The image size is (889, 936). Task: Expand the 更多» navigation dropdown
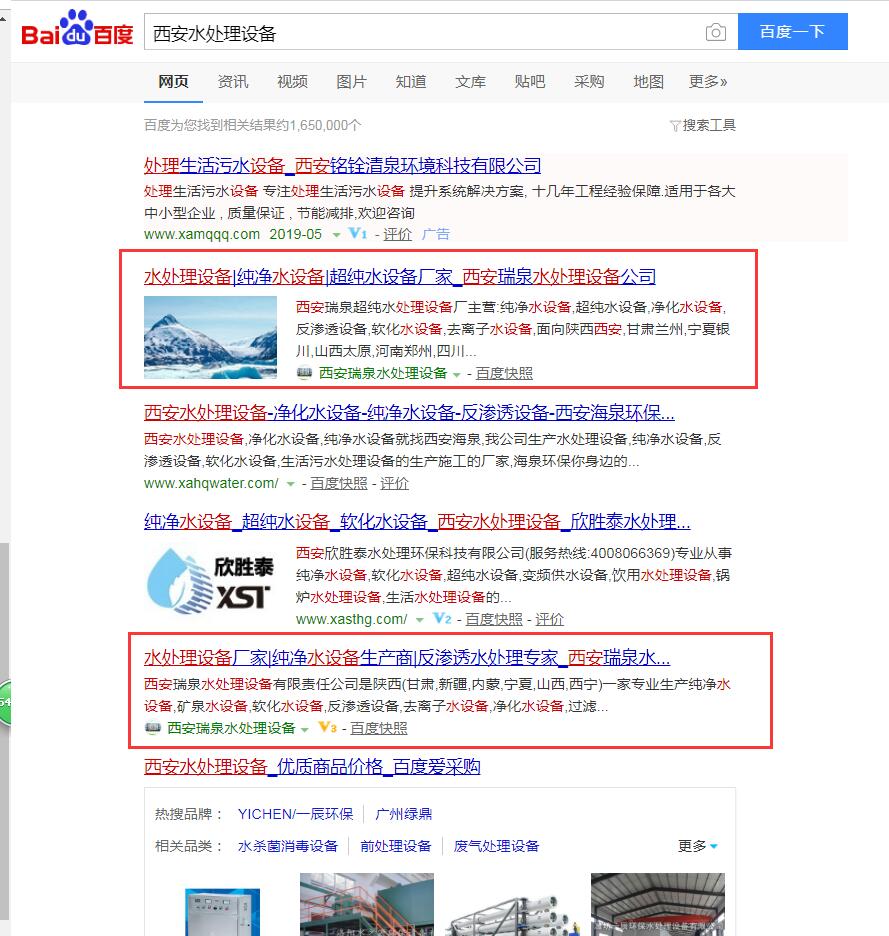click(707, 82)
